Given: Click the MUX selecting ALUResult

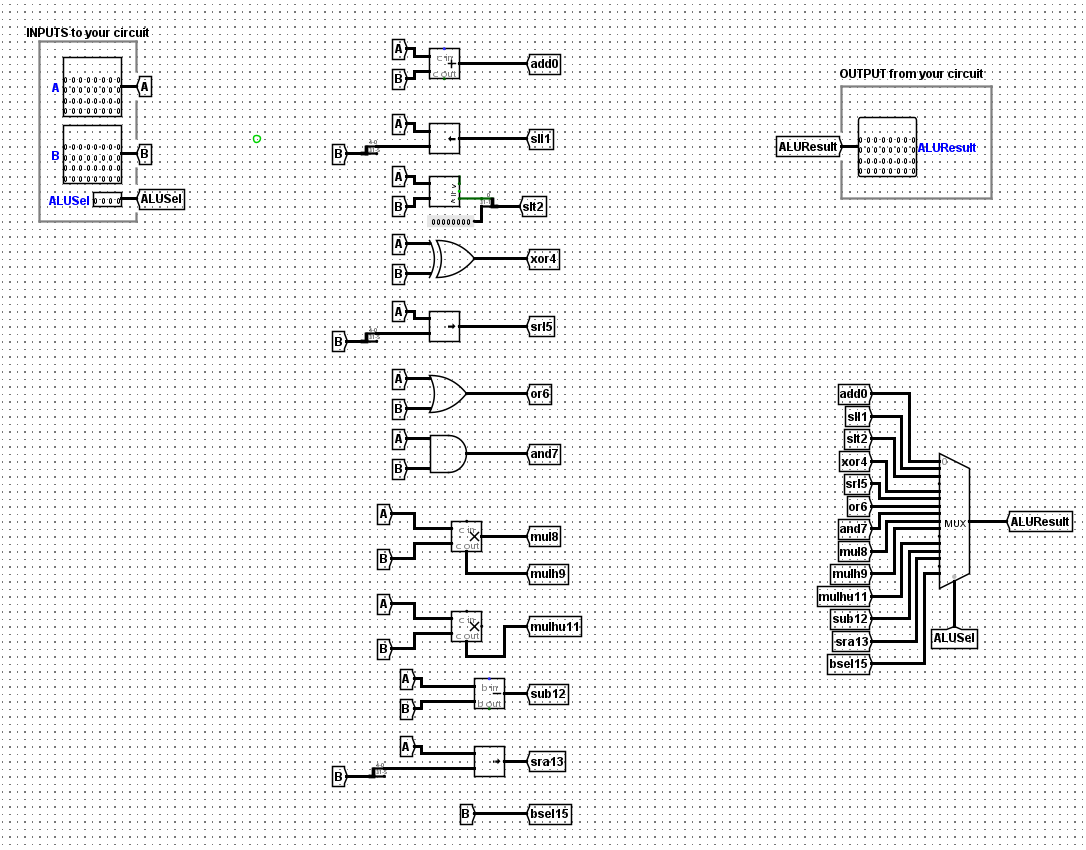Looking at the screenshot, I should click(x=952, y=521).
